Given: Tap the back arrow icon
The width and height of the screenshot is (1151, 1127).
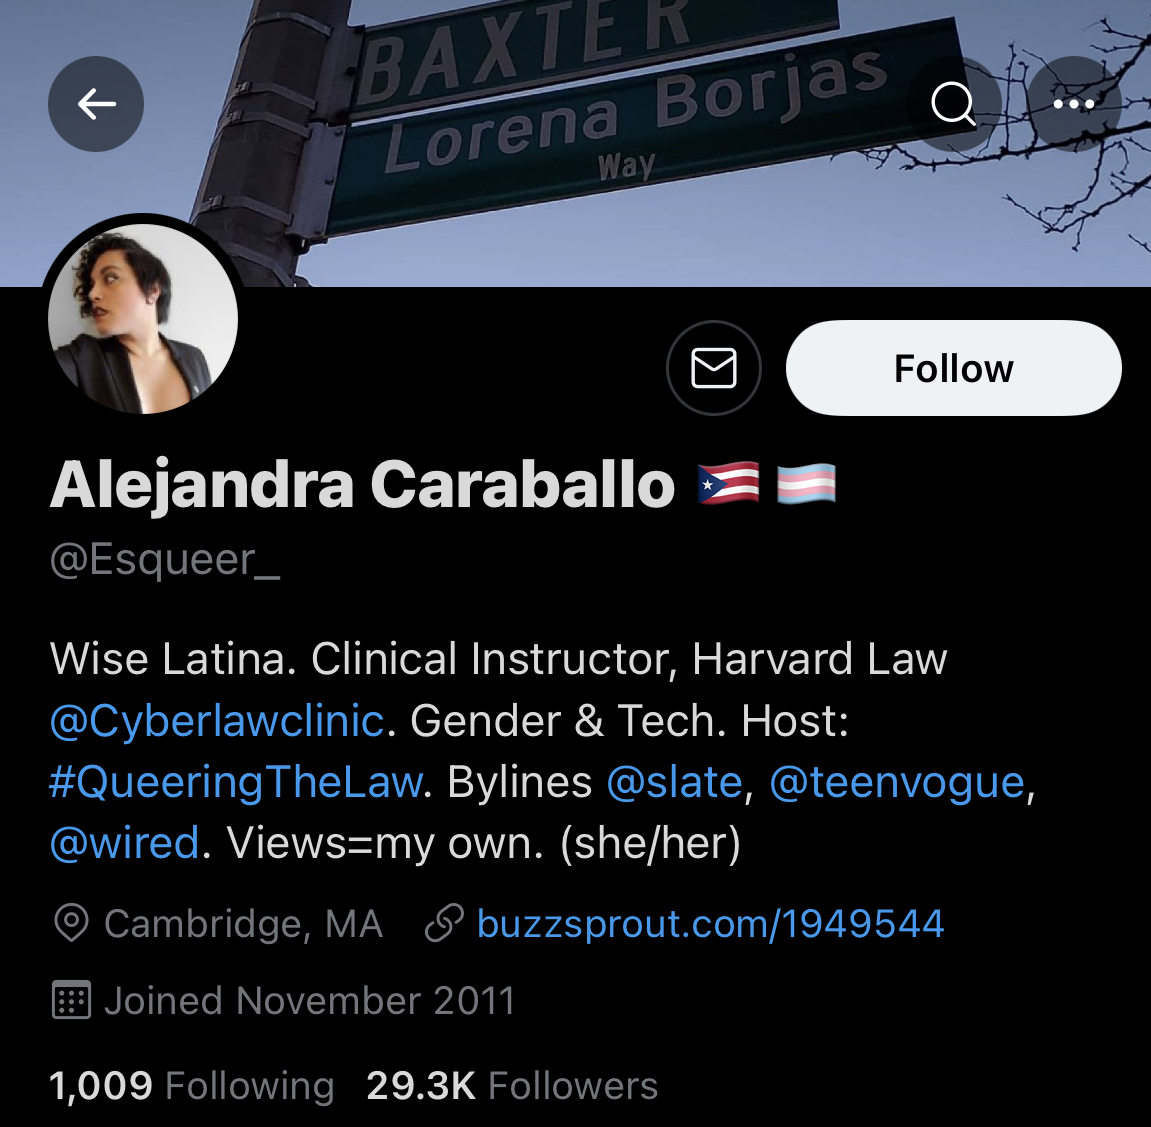Looking at the screenshot, I should tap(96, 104).
